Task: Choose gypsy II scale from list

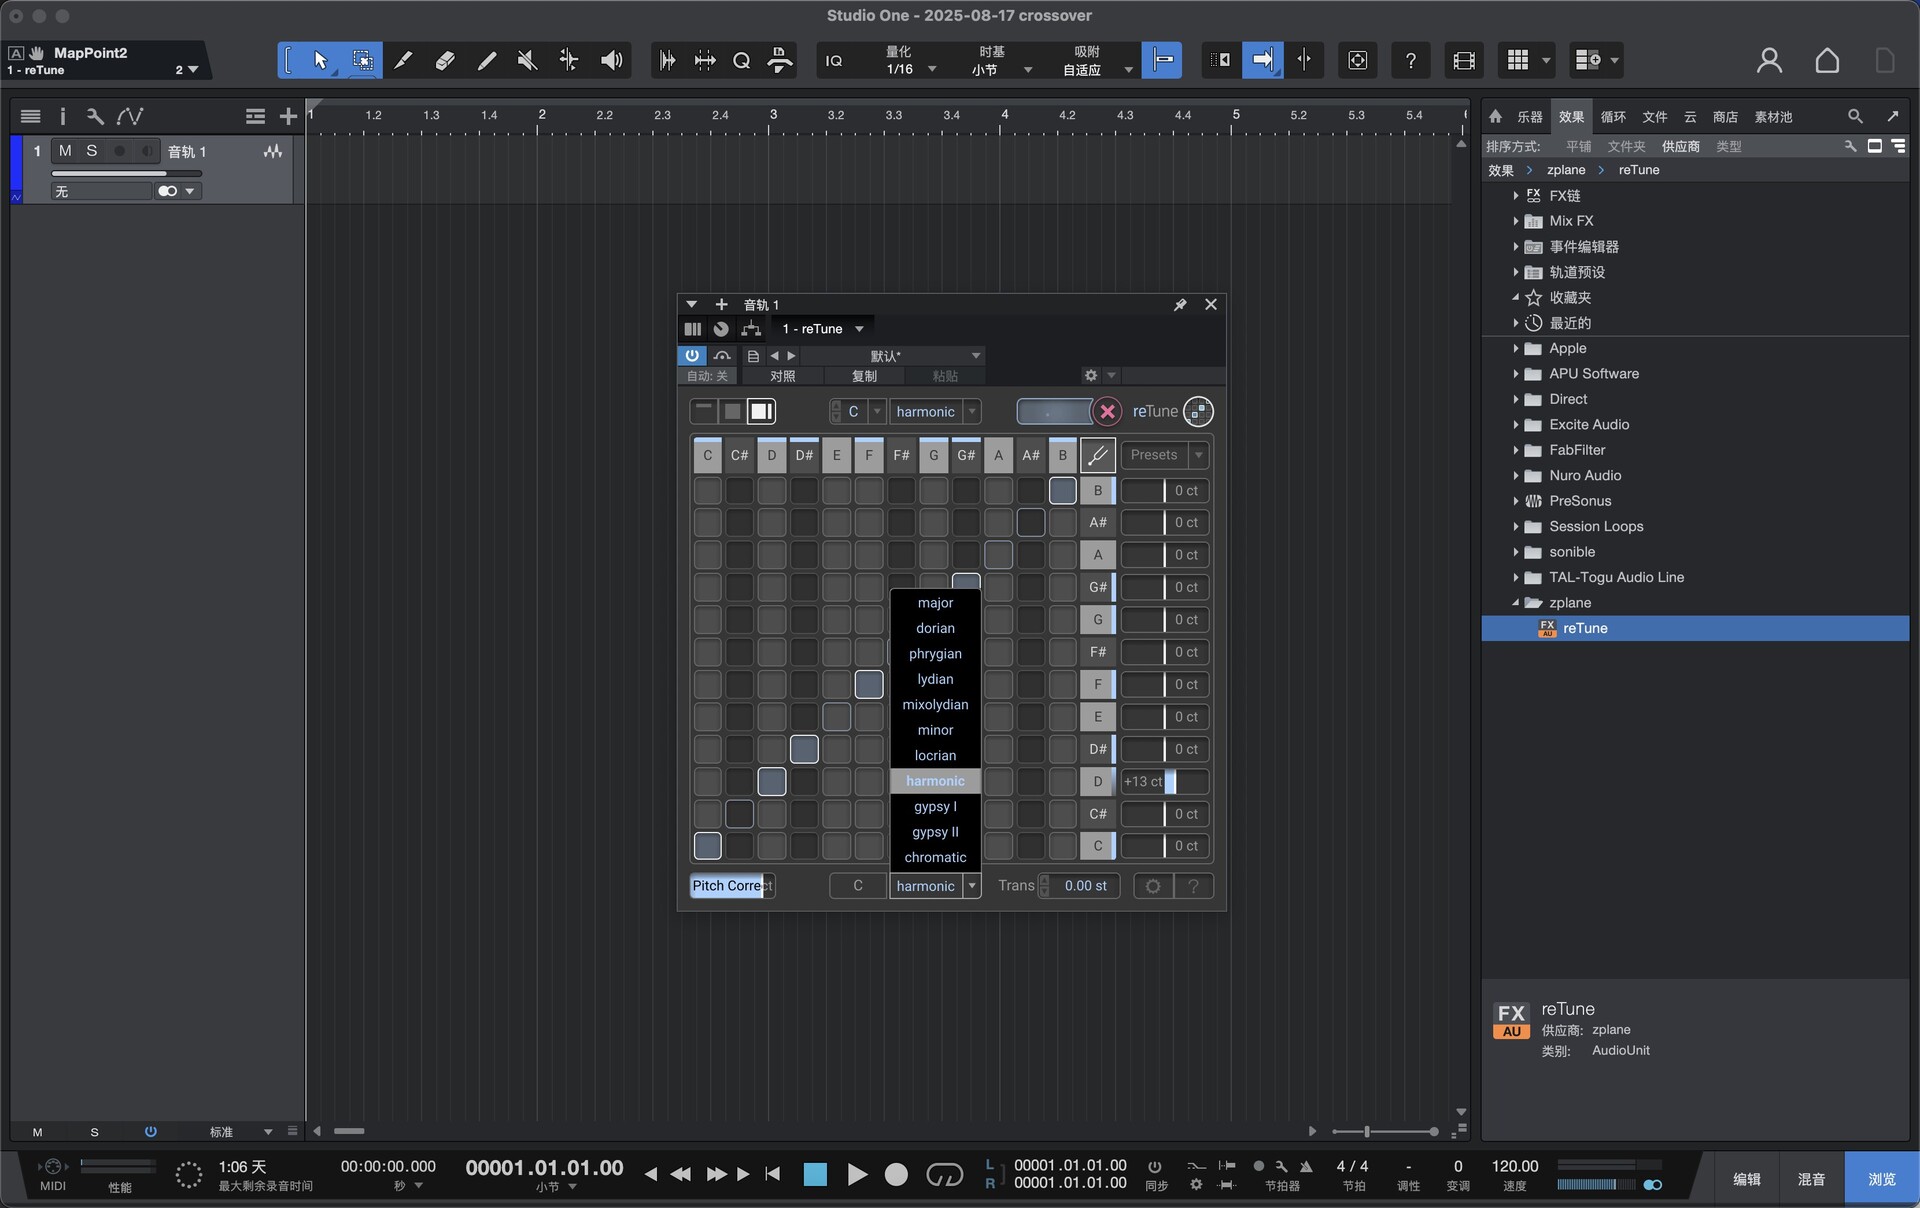Action: coord(935,832)
